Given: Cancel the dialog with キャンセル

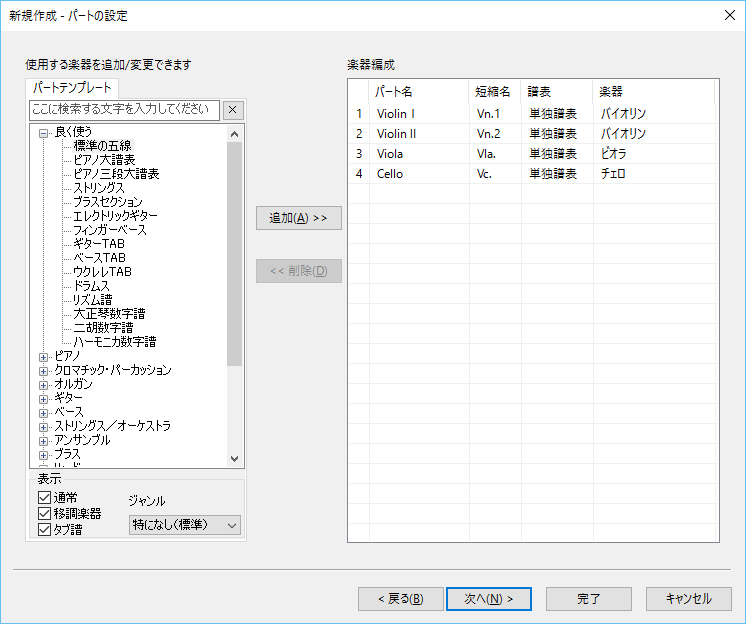Looking at the screenshot, I should (688, 599).
